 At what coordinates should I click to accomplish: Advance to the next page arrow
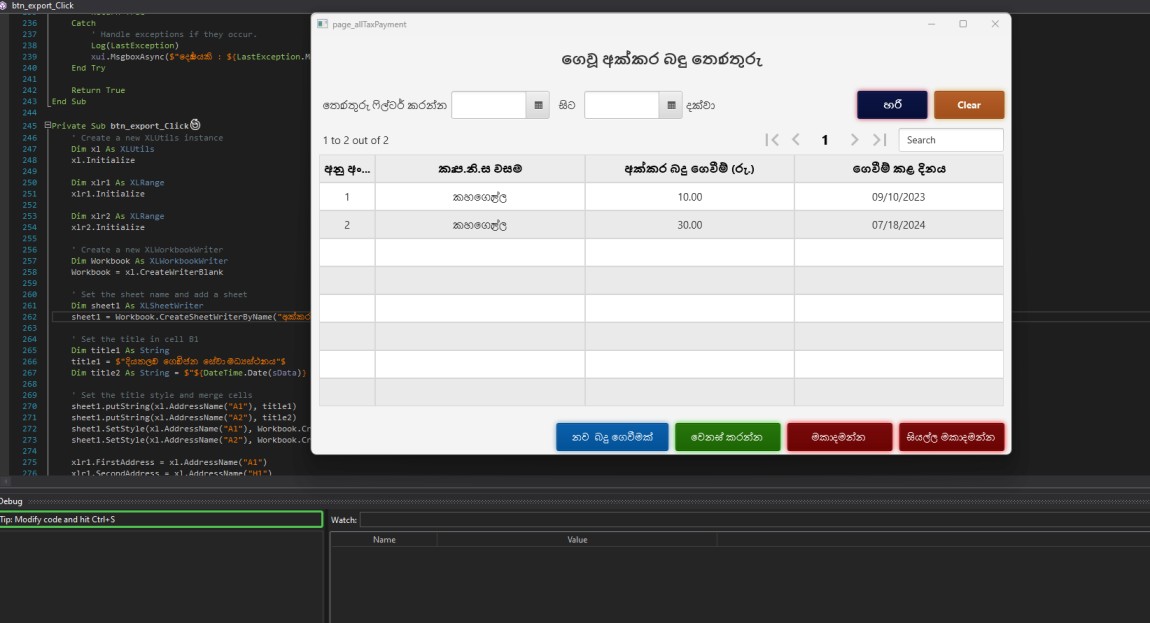(854, 140)
